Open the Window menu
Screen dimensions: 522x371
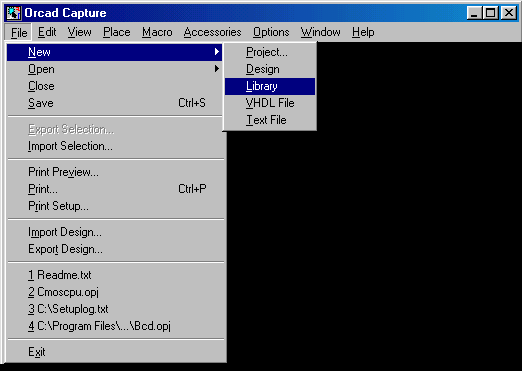320,32
